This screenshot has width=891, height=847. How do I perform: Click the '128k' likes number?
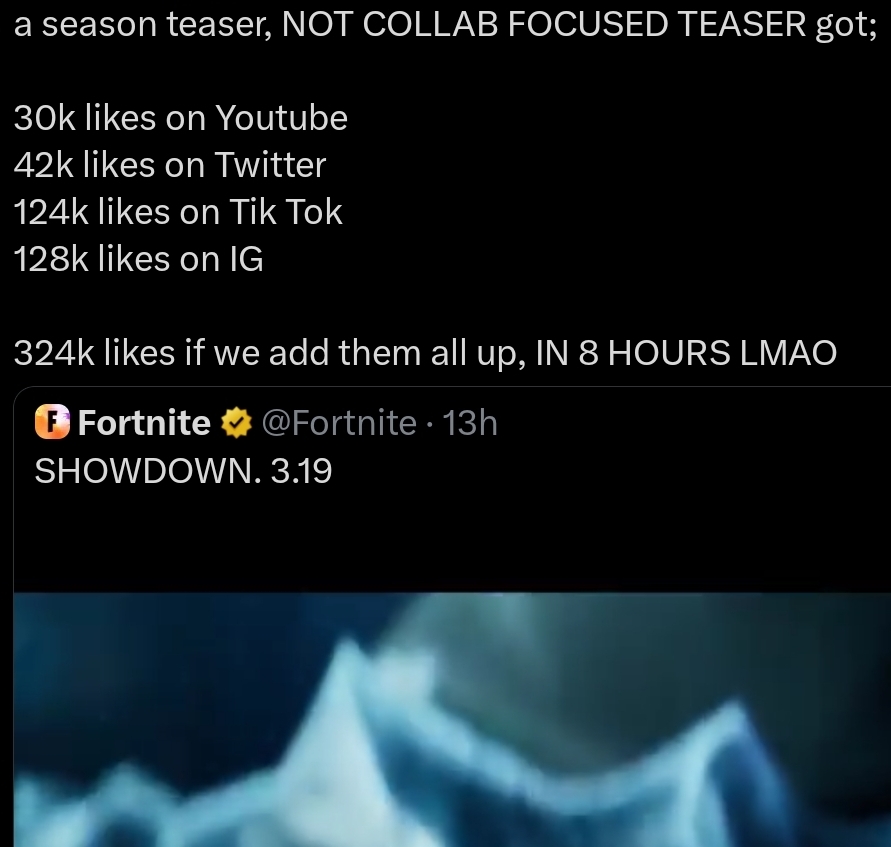pyautogui.click(x=51, y=259)
